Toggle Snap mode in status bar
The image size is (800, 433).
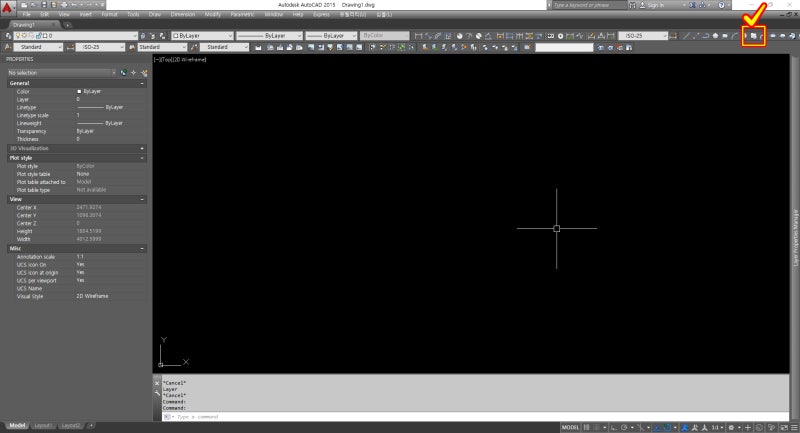click(x=596, y=427)
